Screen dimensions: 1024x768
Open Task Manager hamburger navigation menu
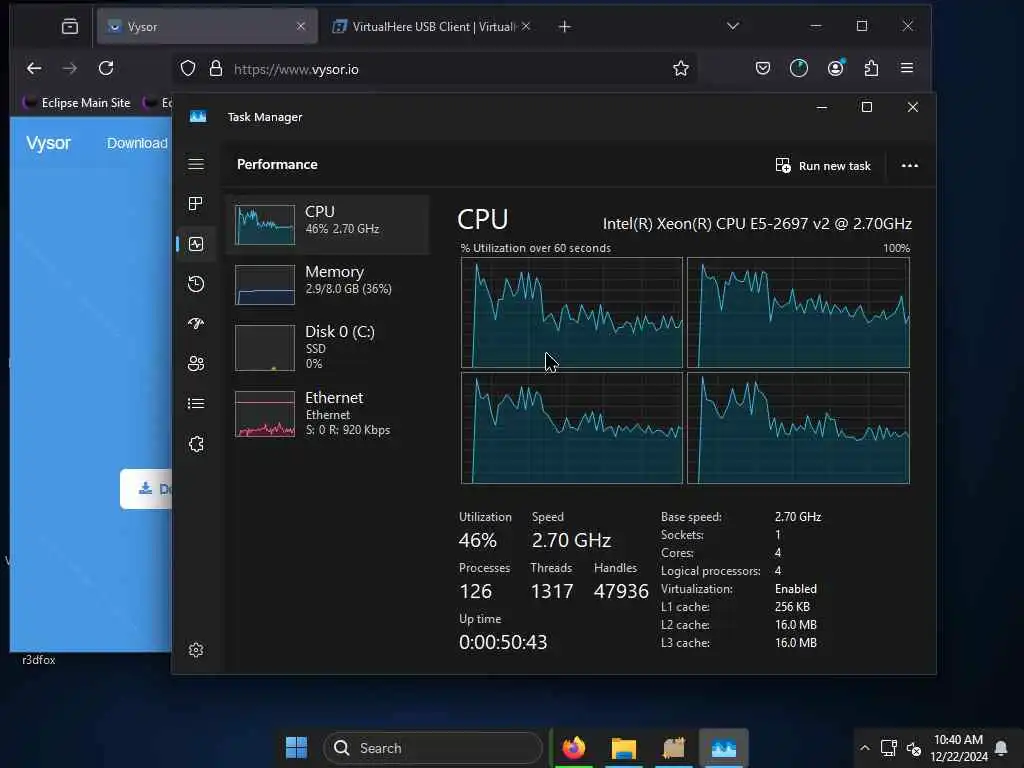(196, 164)
